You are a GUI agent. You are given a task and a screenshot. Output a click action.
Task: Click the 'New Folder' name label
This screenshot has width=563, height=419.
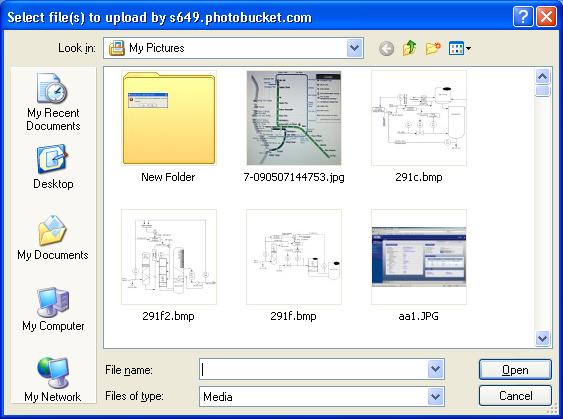click(168, 177)
